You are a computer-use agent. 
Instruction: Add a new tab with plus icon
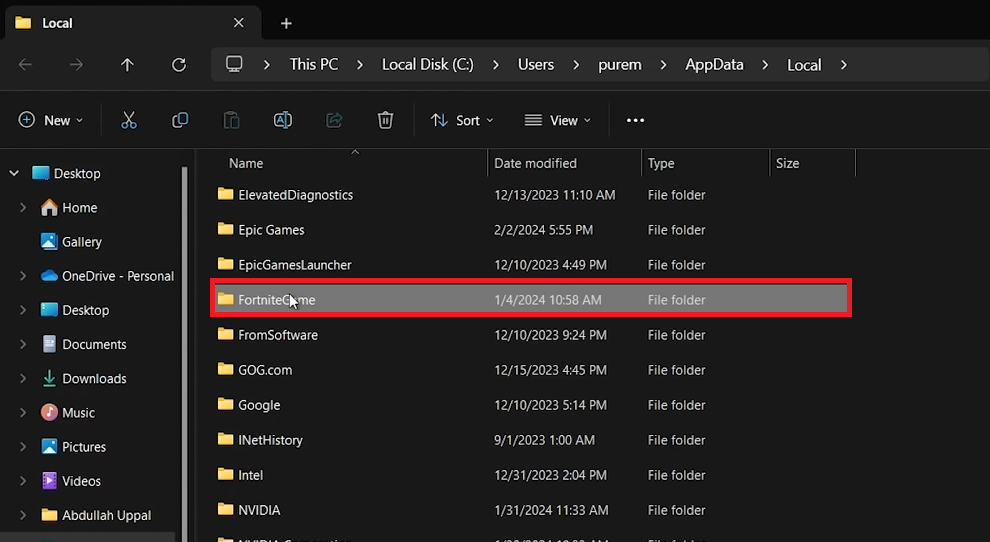click(286, 23)
